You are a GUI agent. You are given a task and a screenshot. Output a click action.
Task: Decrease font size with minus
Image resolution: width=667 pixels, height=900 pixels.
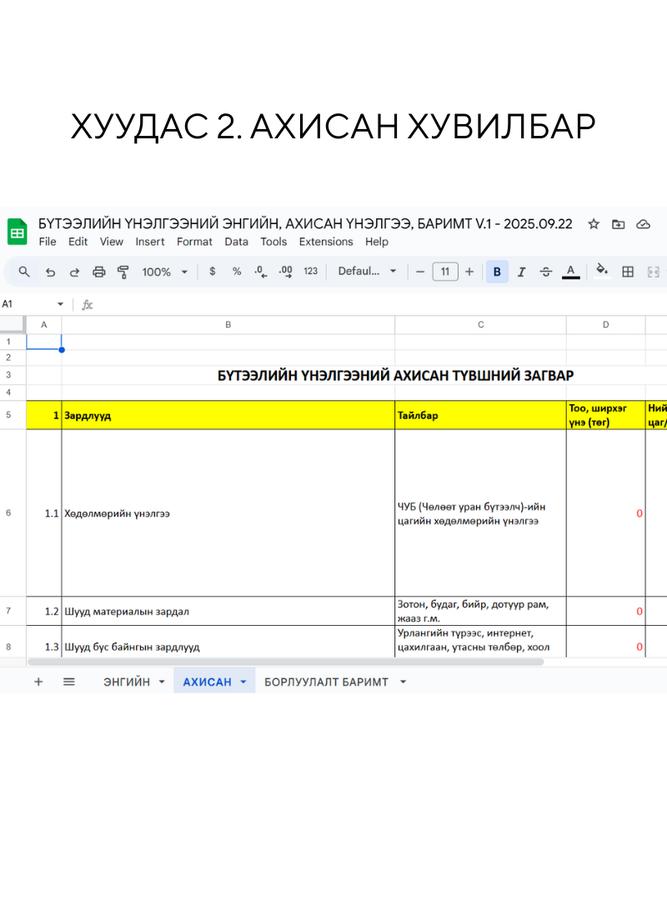pos(420,271)
